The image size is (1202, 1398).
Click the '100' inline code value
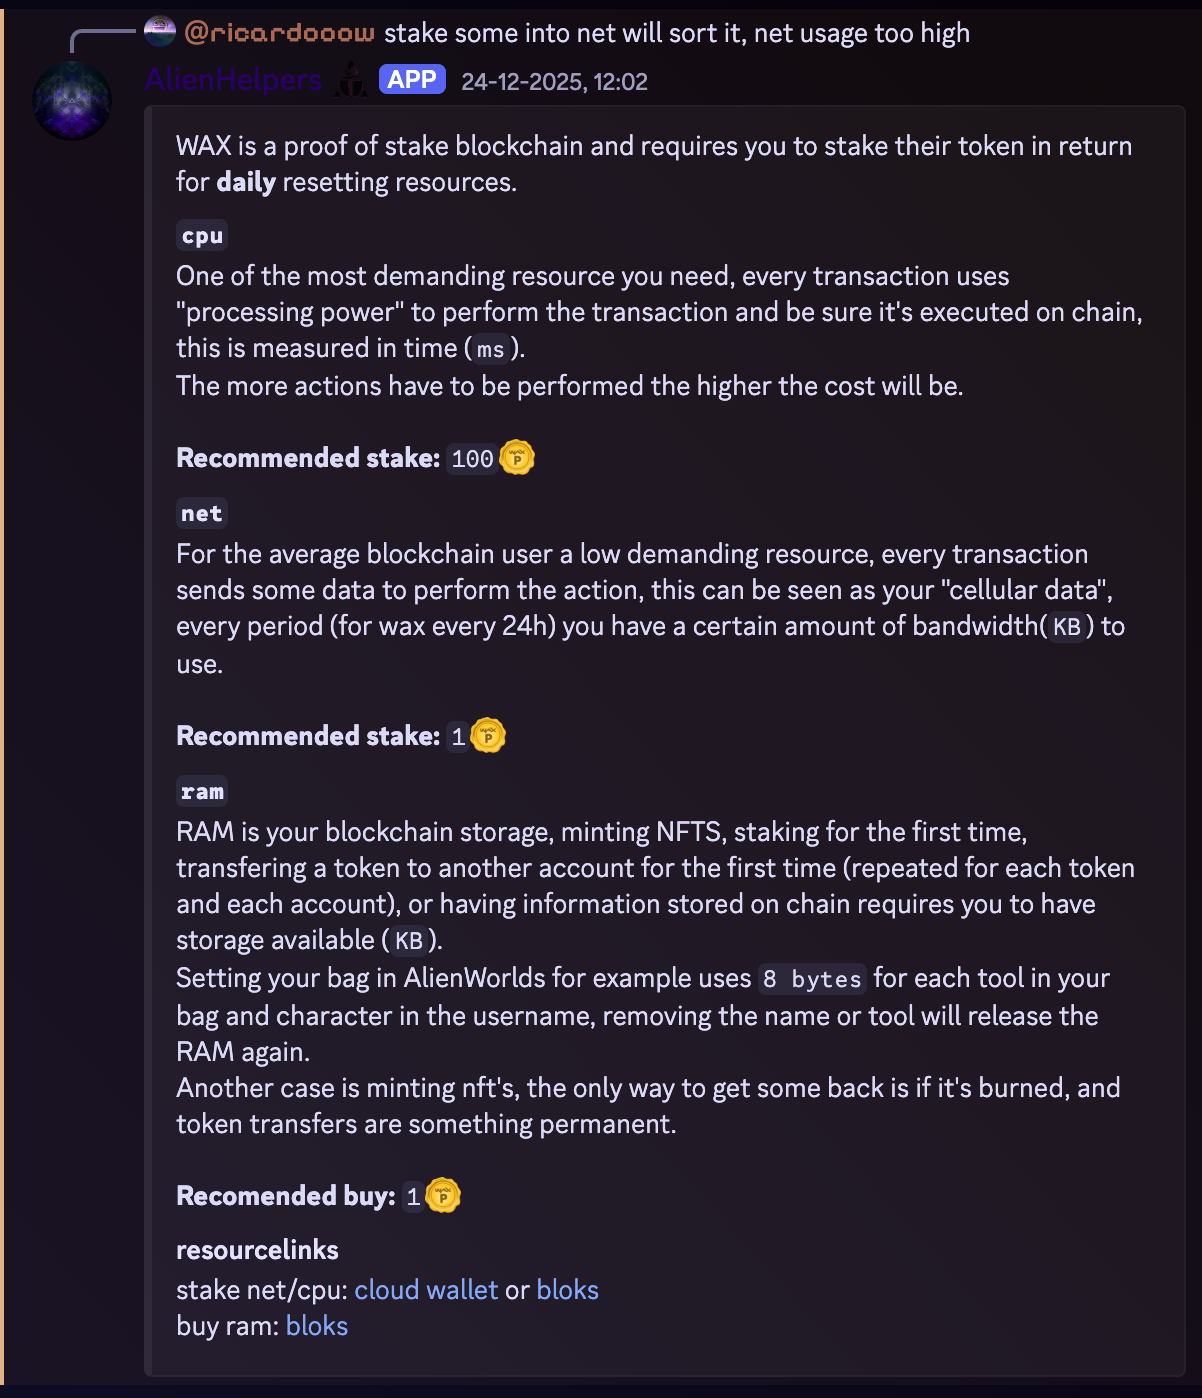pyautogui.click(x=472, y=459)
